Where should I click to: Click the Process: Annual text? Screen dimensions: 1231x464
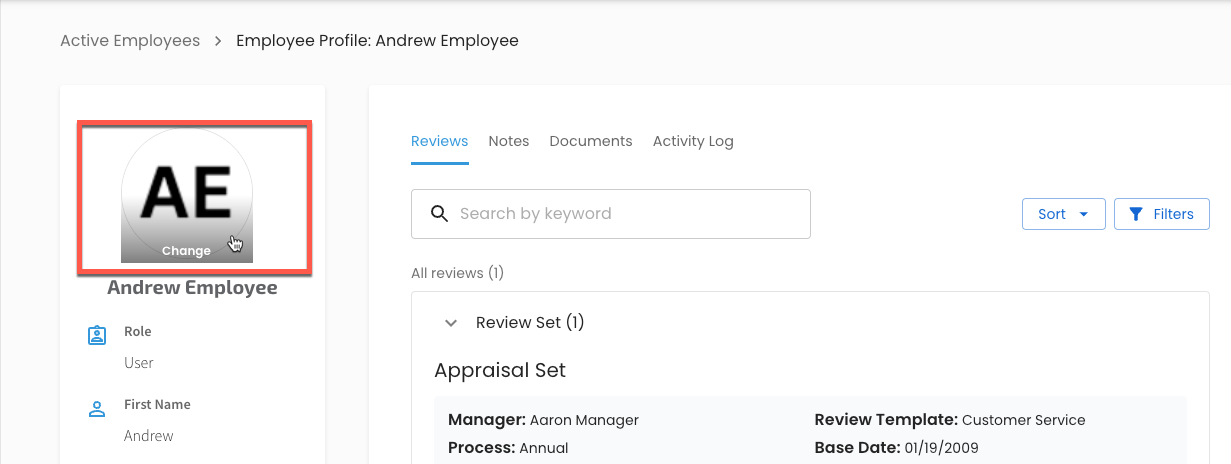(508, 447)
